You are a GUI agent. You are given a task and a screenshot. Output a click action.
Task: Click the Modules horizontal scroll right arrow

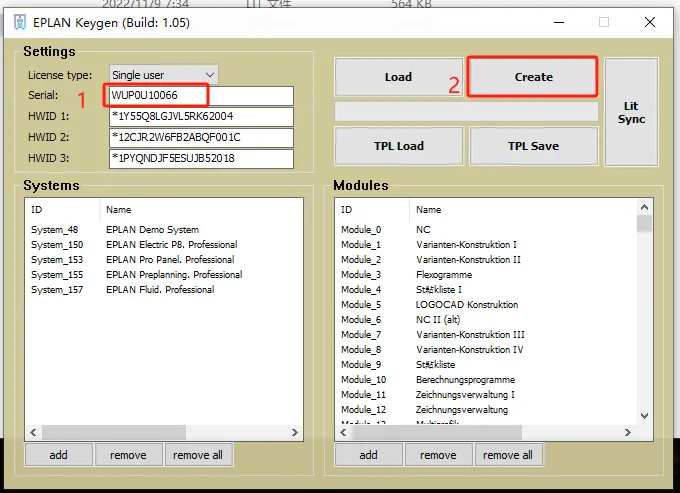(x=628, y=432)
